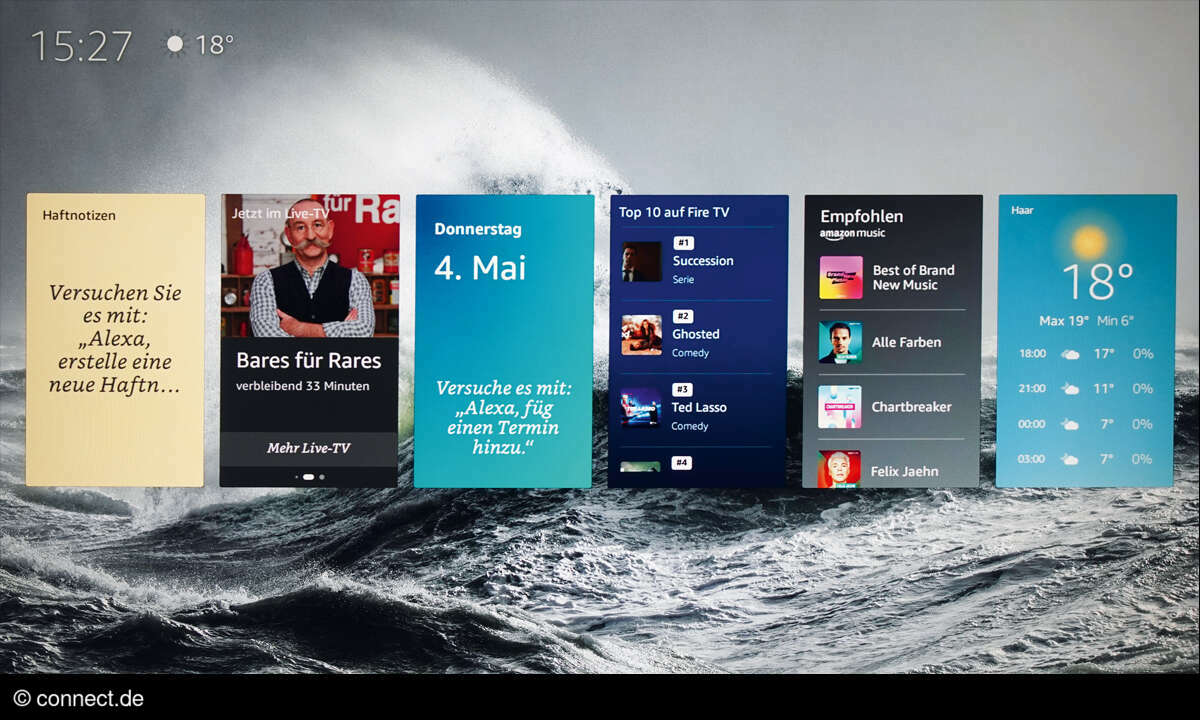The height and width of the screenshot is (720, 1200).
Task: Select the active page dot in Live-TV card
Action: pyautogui.click(x=308, y=477)
